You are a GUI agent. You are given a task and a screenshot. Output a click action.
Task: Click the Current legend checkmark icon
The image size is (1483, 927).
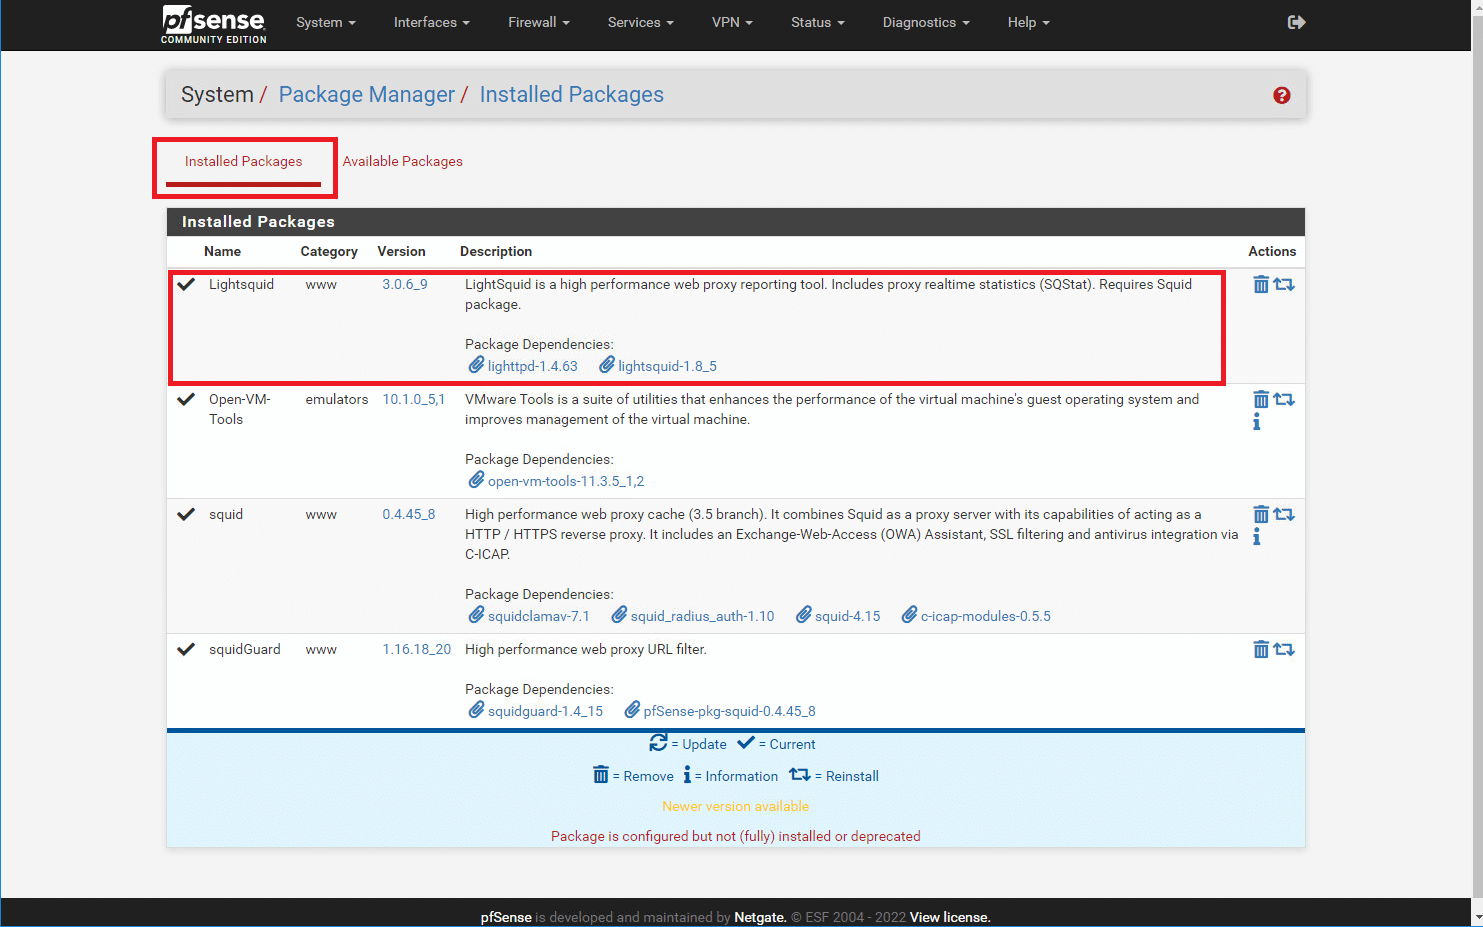click(746, 743)
